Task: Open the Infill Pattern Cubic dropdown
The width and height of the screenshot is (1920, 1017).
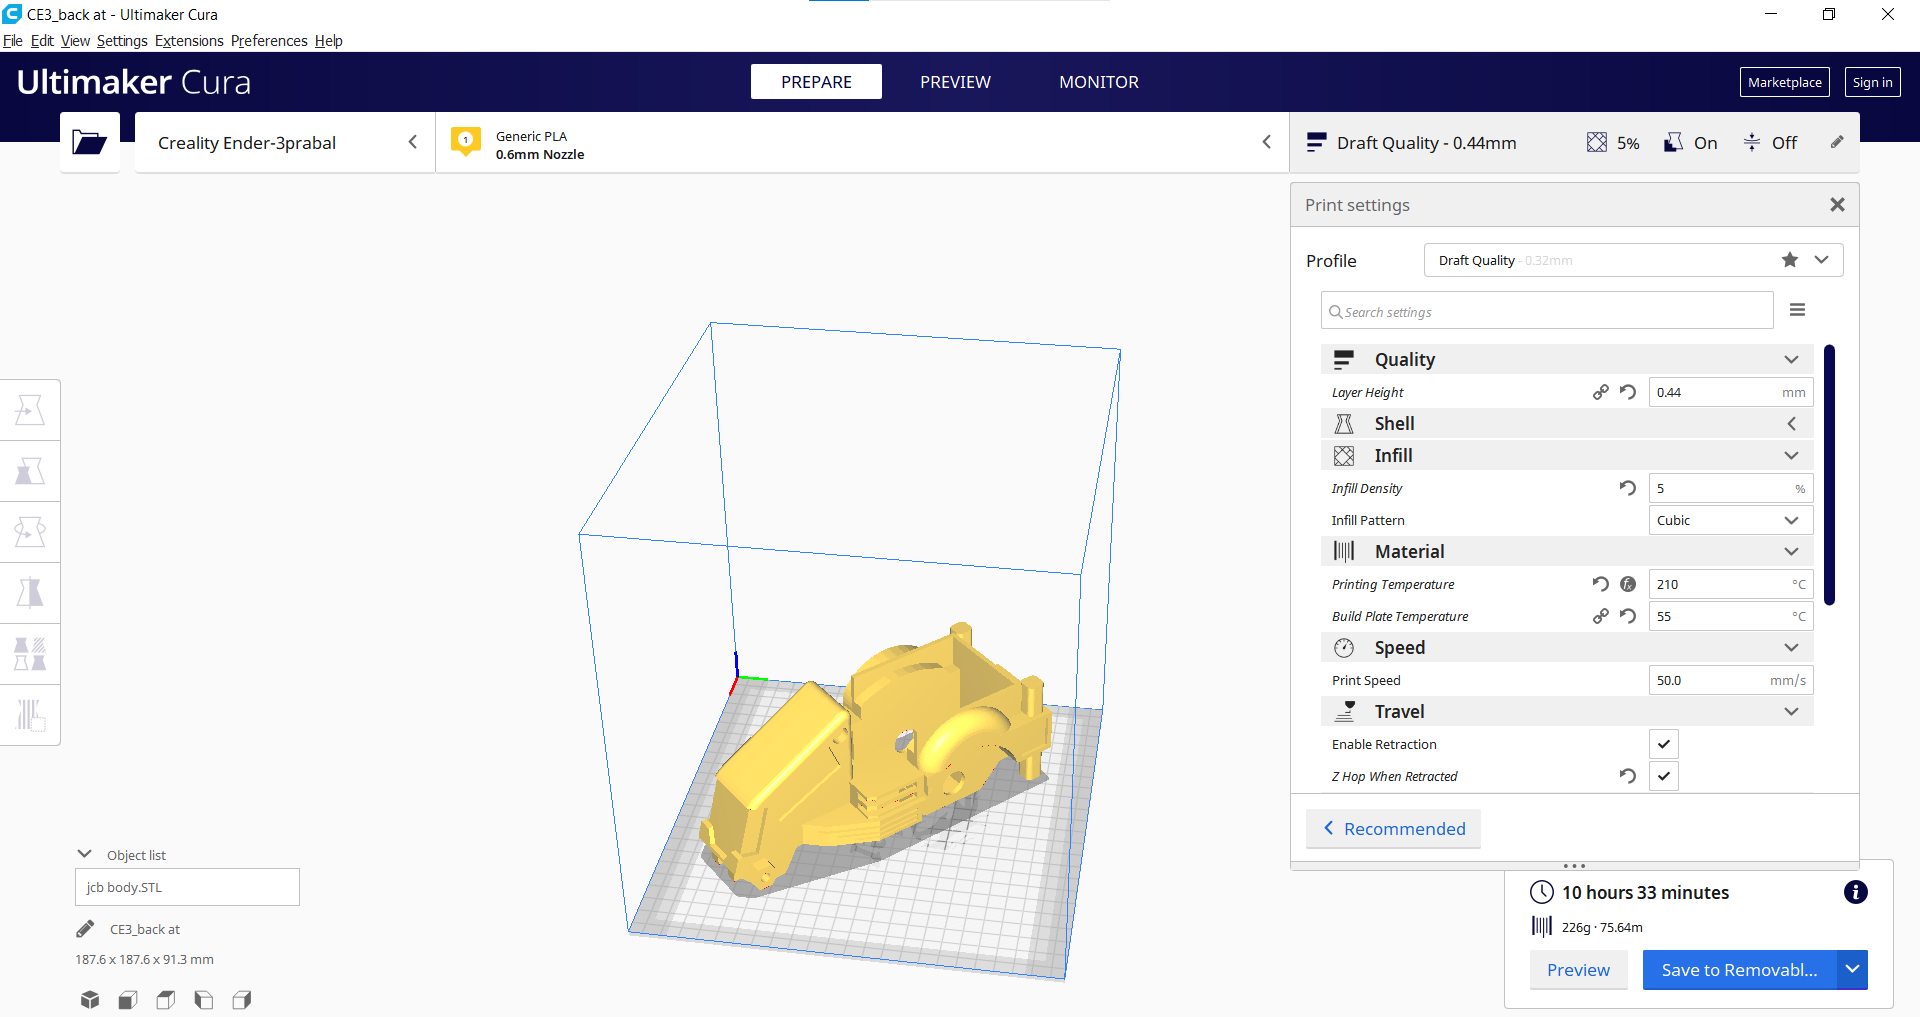Action: tap(1731, 520)
